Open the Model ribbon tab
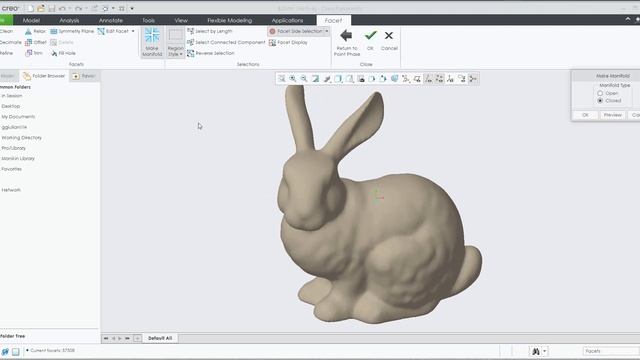 (x=31, y=20)
